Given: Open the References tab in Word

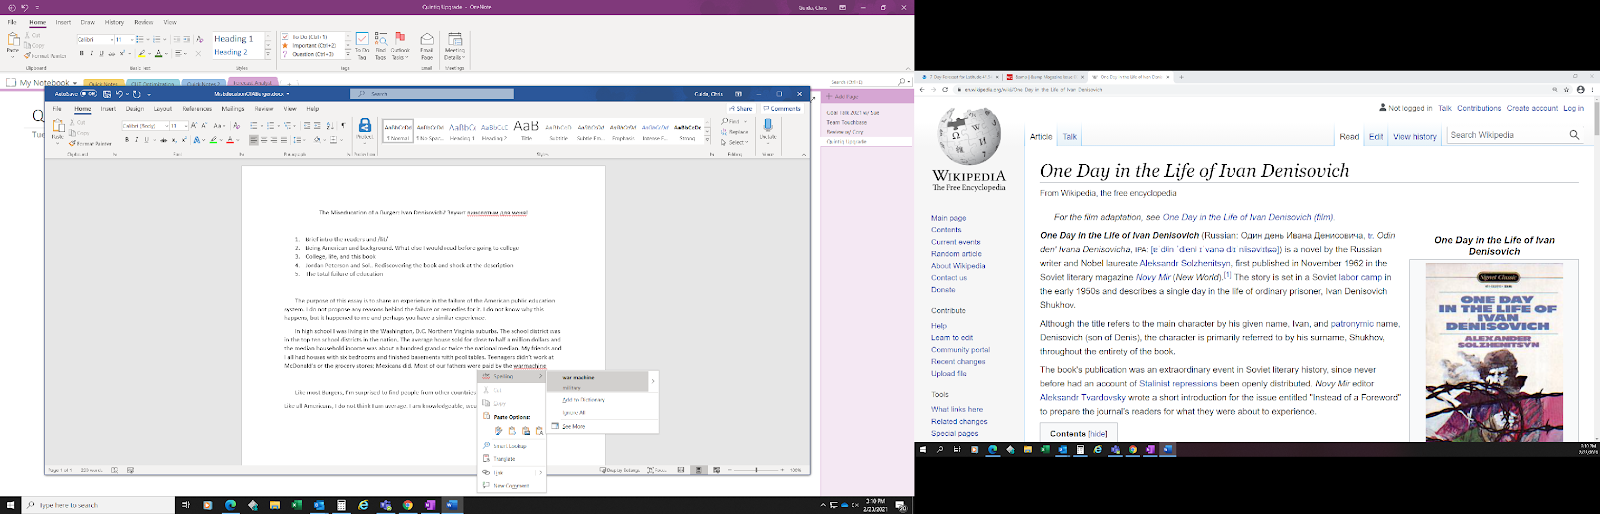Looking at the screenshot, I should pos(197,108).
